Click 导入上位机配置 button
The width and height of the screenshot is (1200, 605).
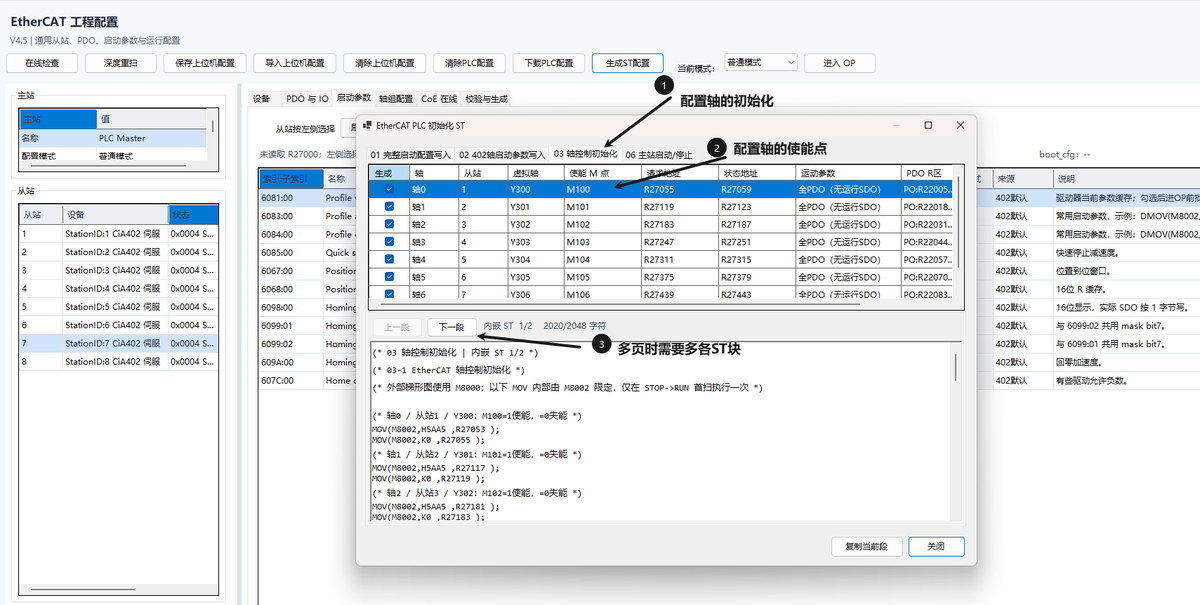pyautogui.click(x=294, y=63)
